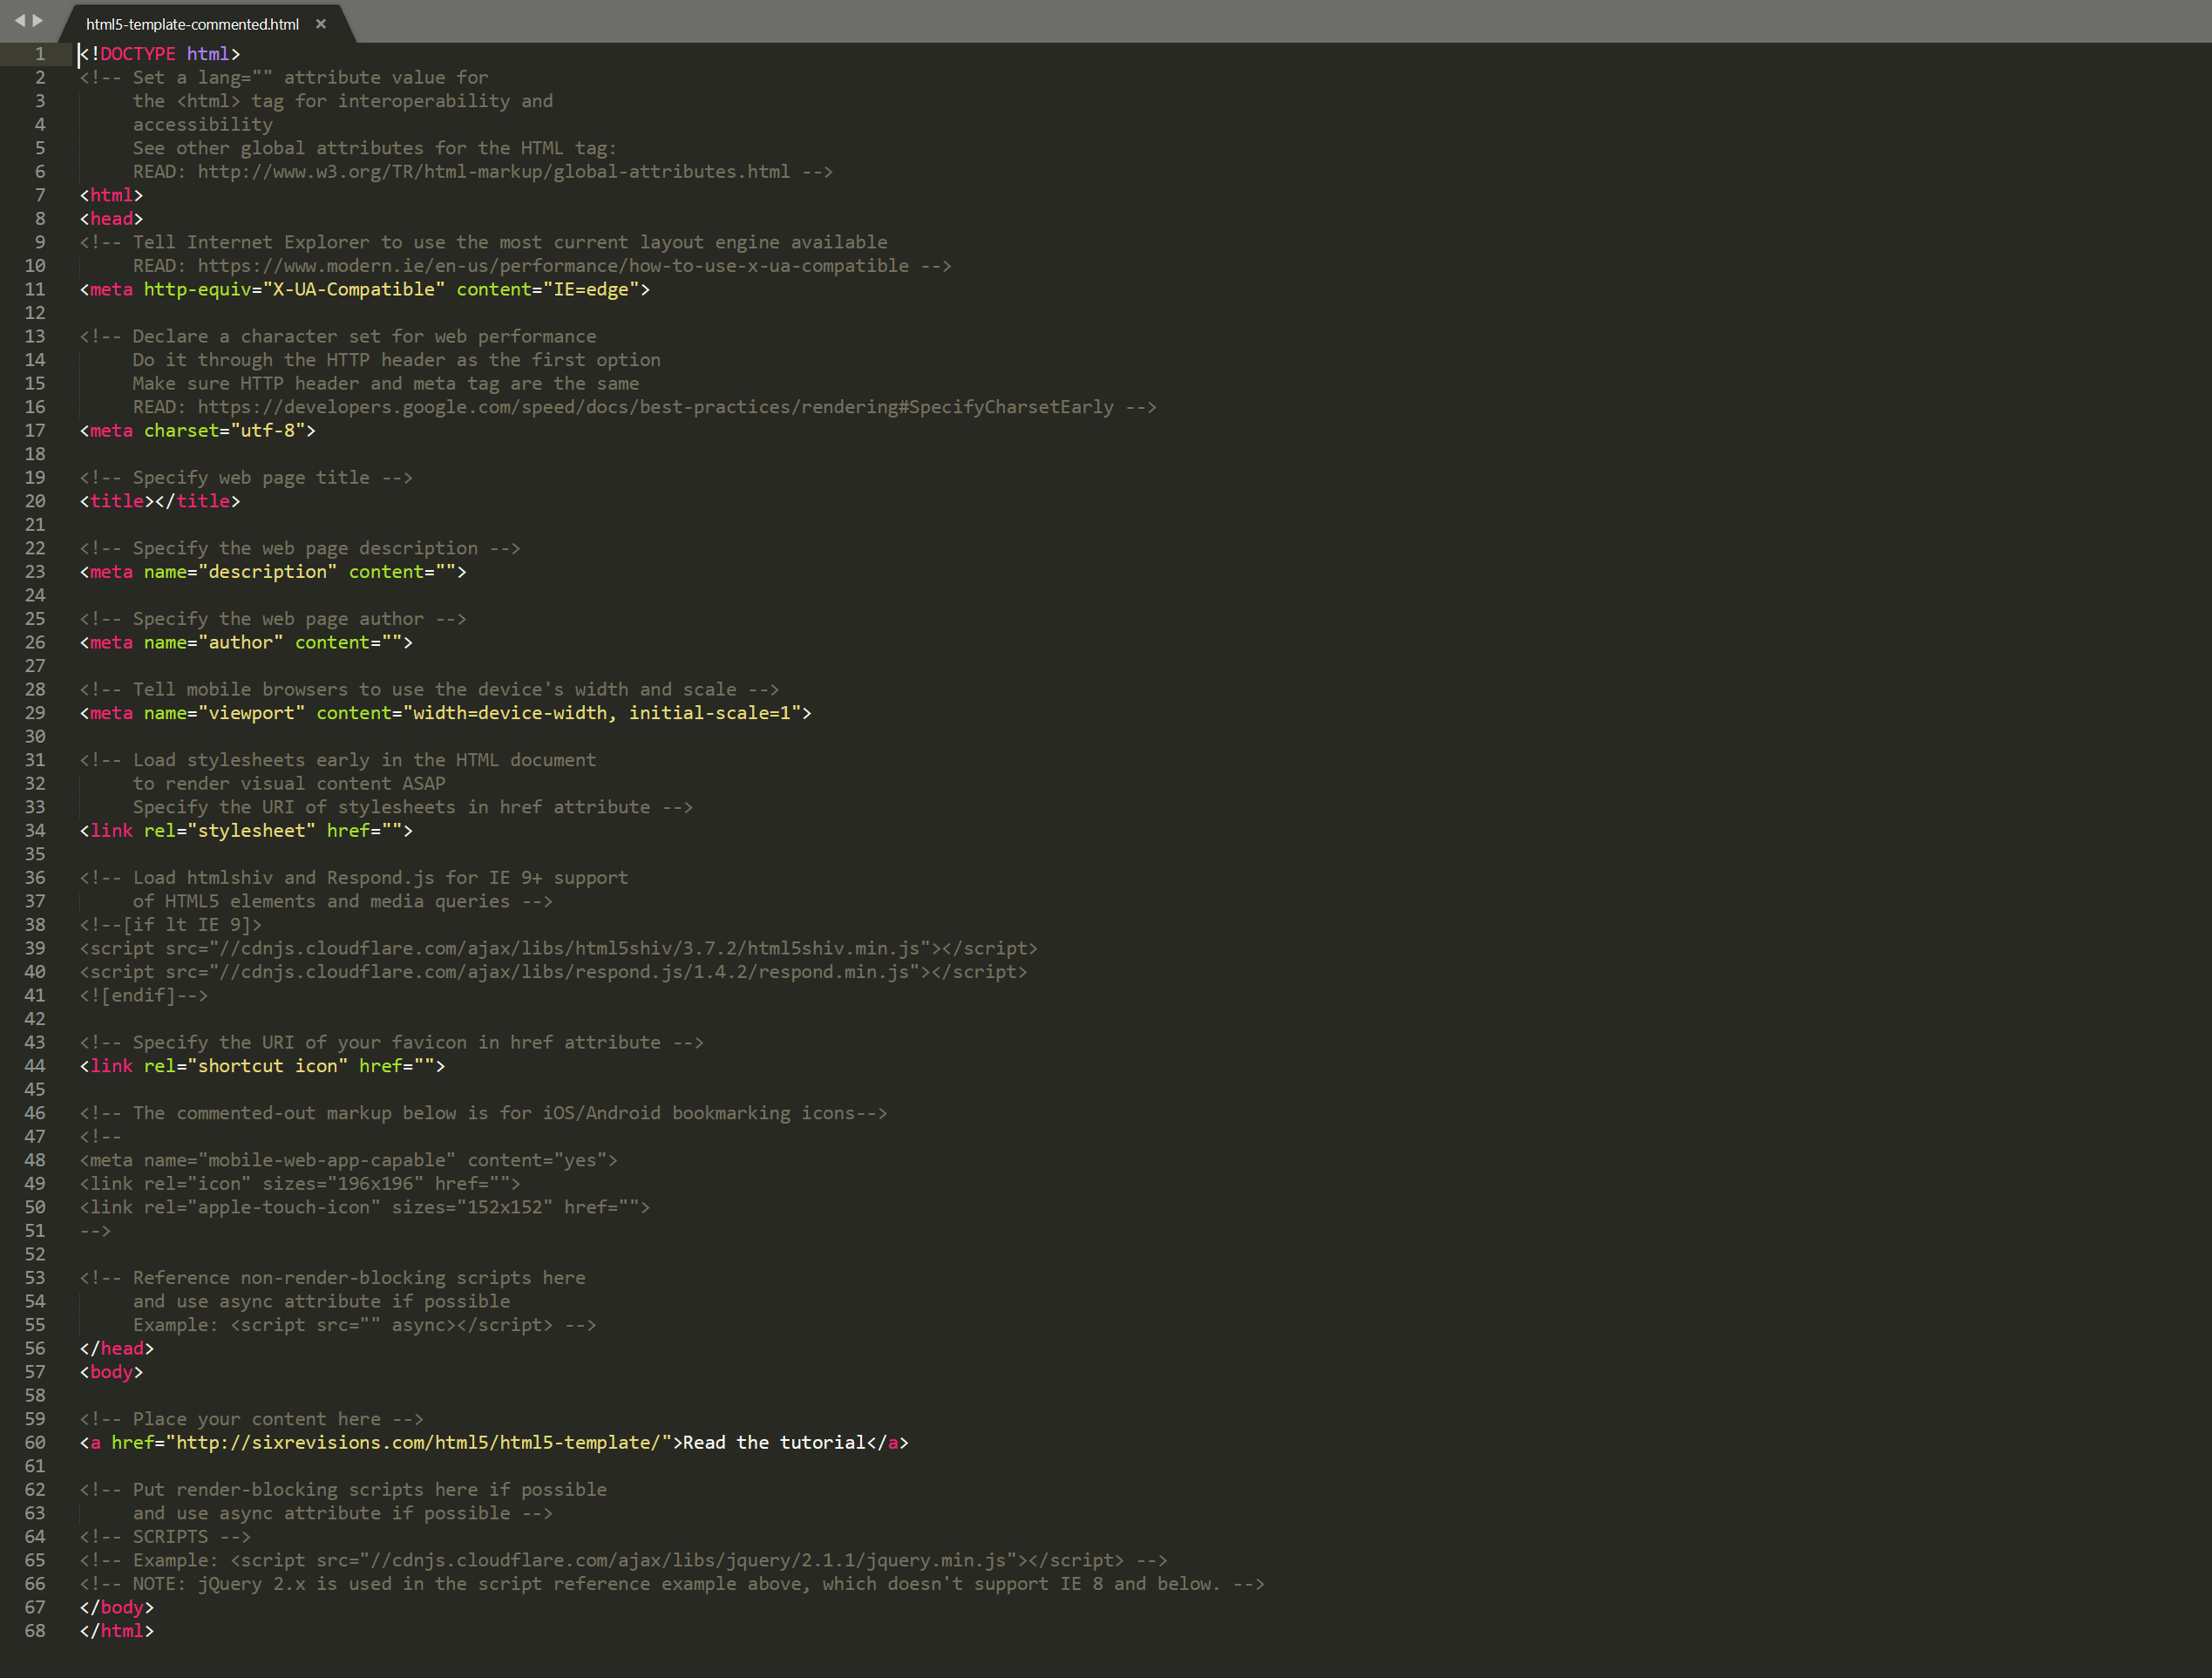Click the modern.ie x-ua-compatible URL
This screenshot has width=2212, height=1678.
coord(553,266)
